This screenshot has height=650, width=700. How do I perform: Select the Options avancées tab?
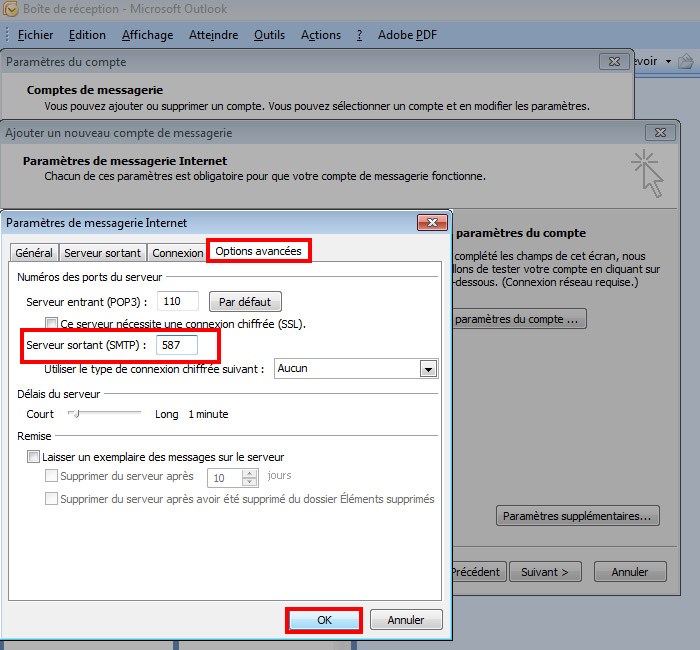[x=258, y=251]
